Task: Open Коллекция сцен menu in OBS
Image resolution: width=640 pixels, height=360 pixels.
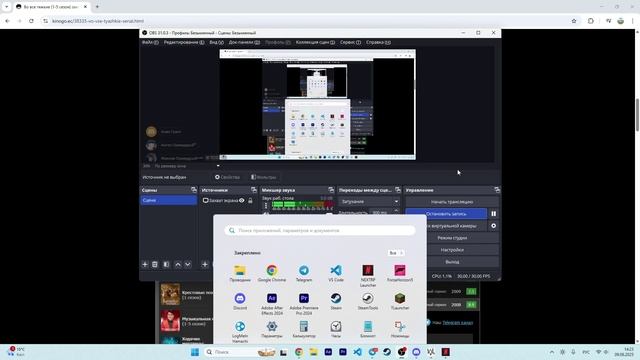Action: click(315, 42)
